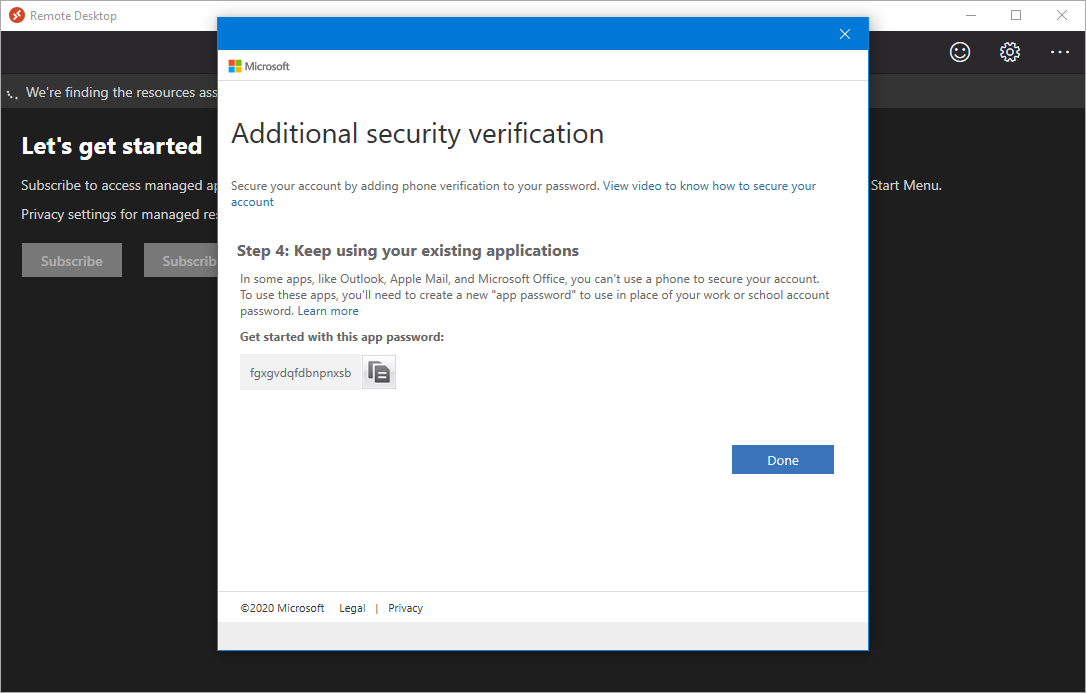This screenshot has width=1086, height=693.
Task: Close the Remote Desktop window
Action: 1061,15
